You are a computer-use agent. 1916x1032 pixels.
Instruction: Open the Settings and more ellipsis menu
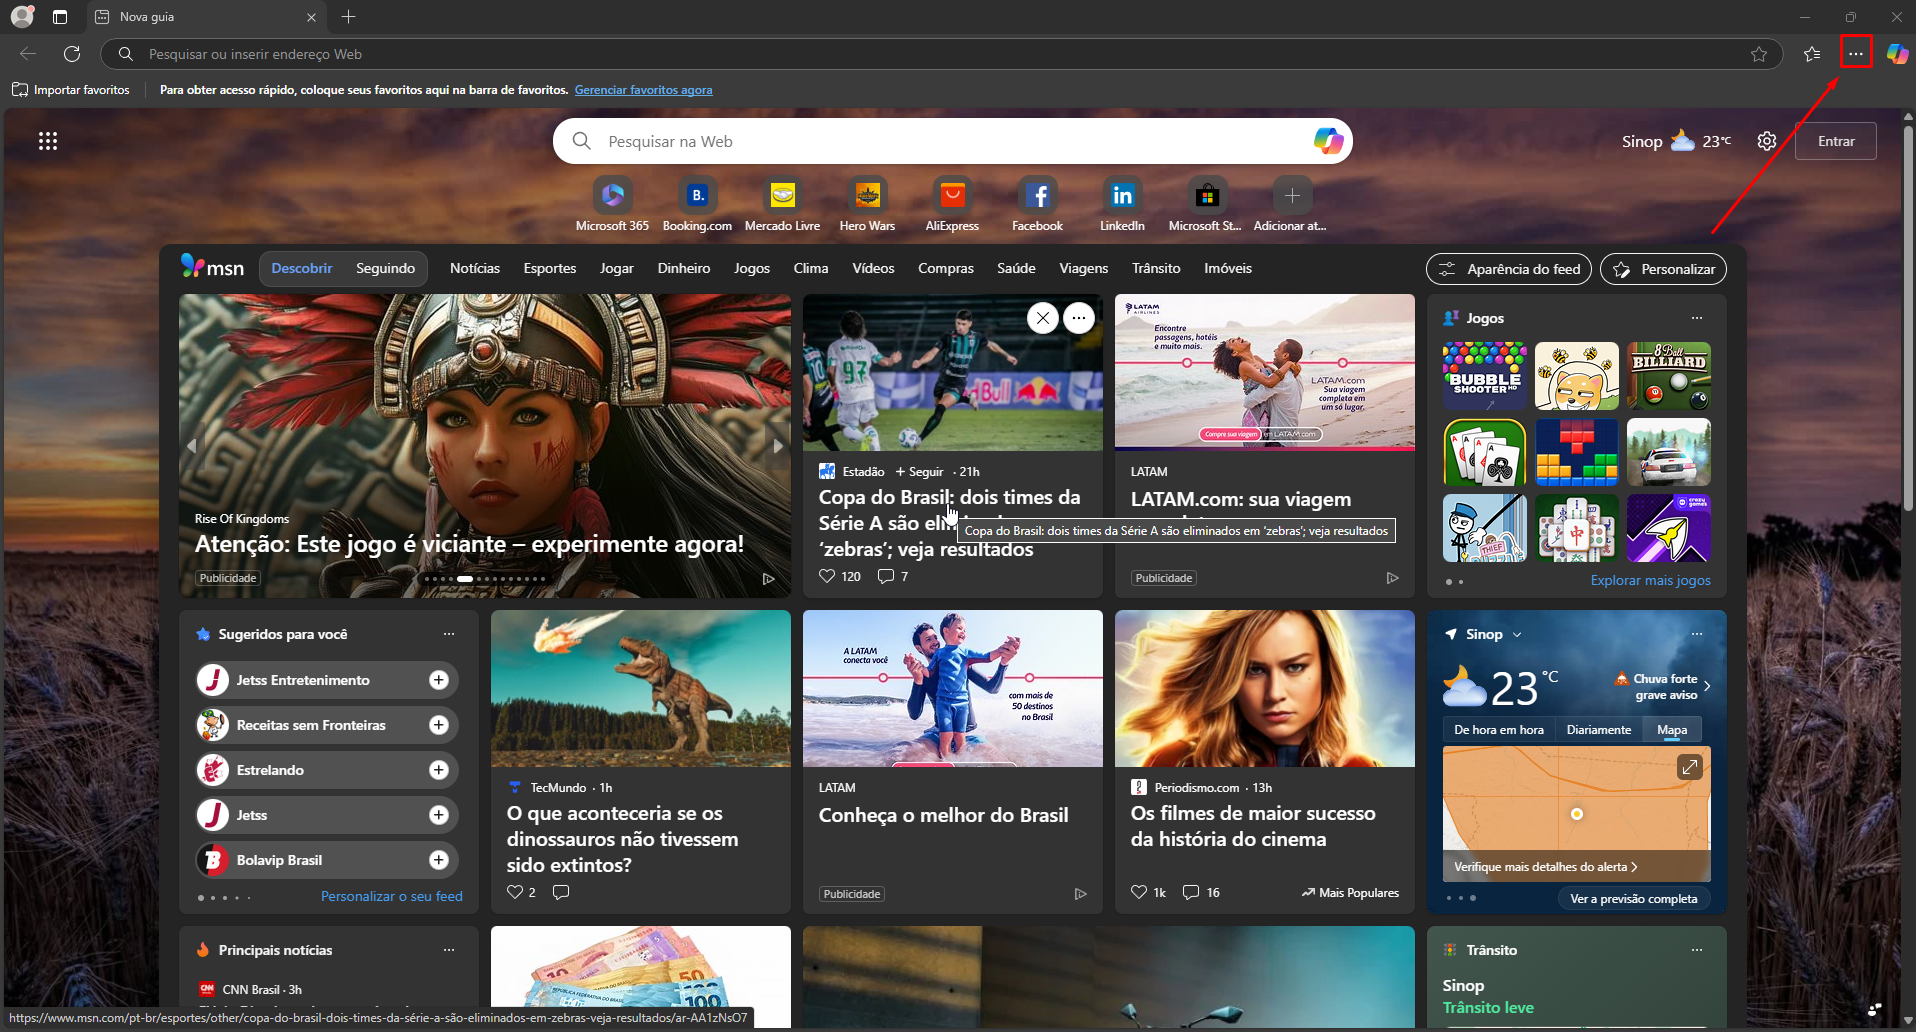(x=1855, y=54)
